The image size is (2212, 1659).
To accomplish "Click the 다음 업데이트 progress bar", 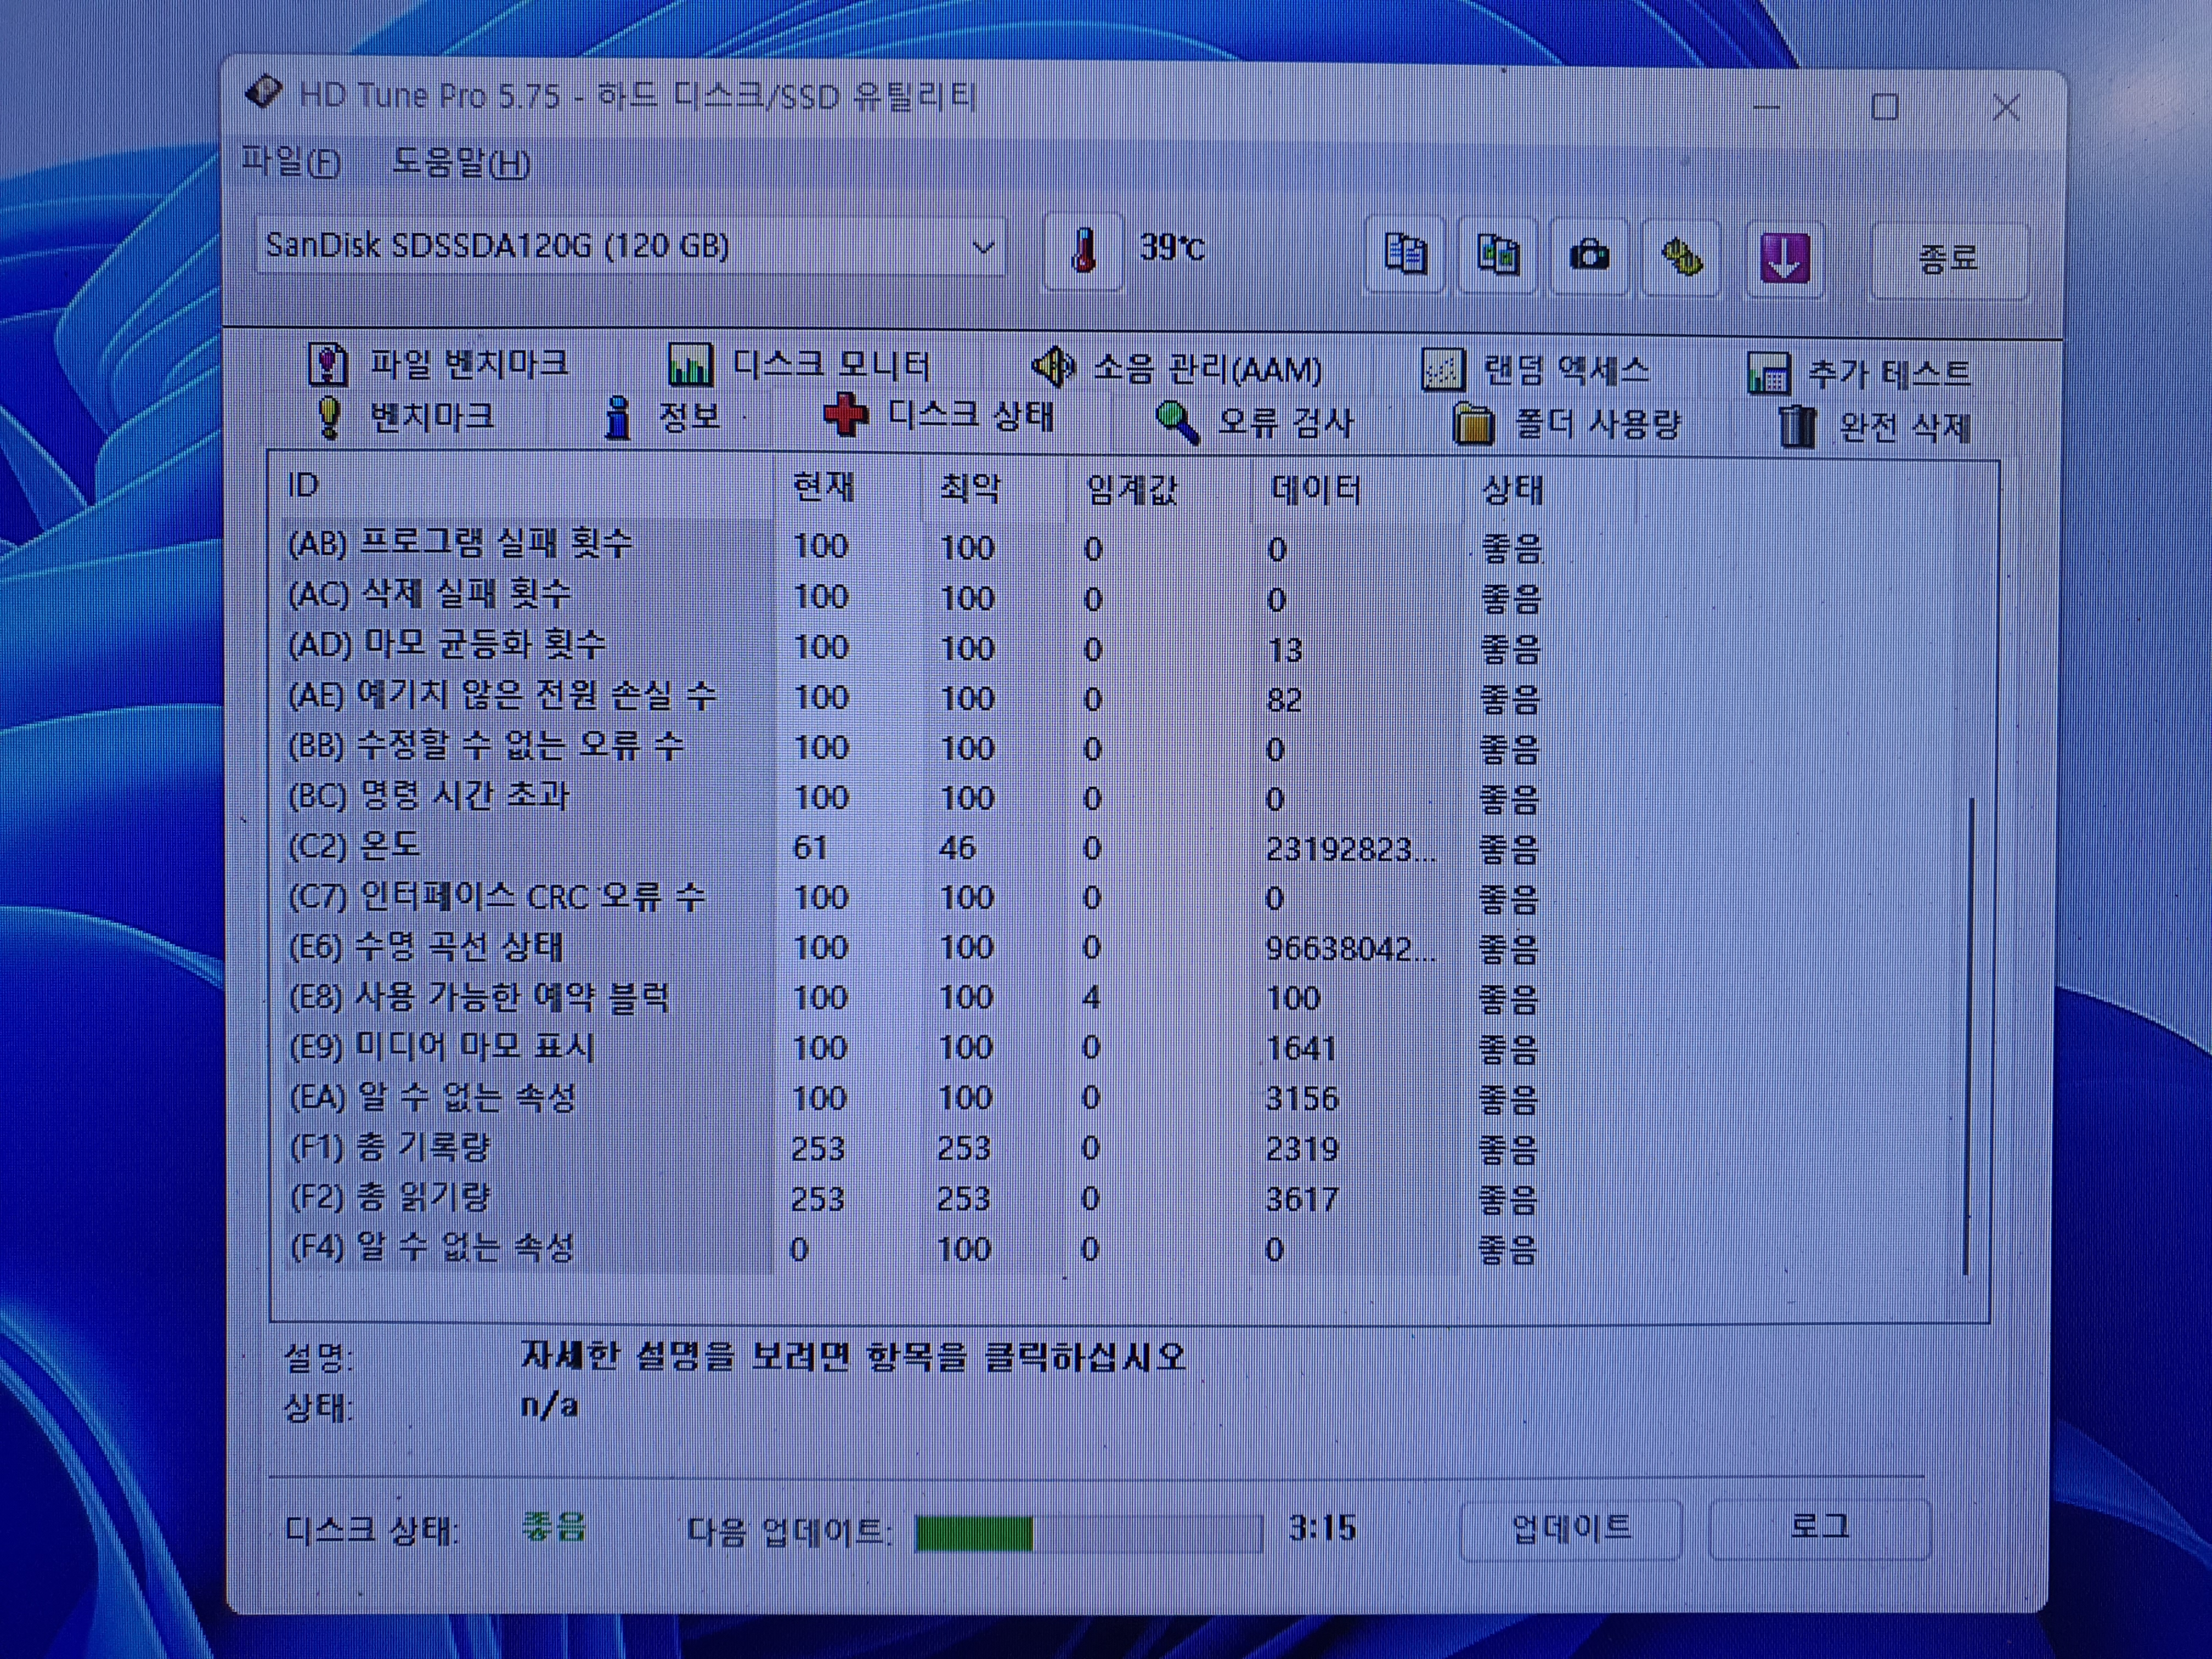I will (x=1088, y=1533).
